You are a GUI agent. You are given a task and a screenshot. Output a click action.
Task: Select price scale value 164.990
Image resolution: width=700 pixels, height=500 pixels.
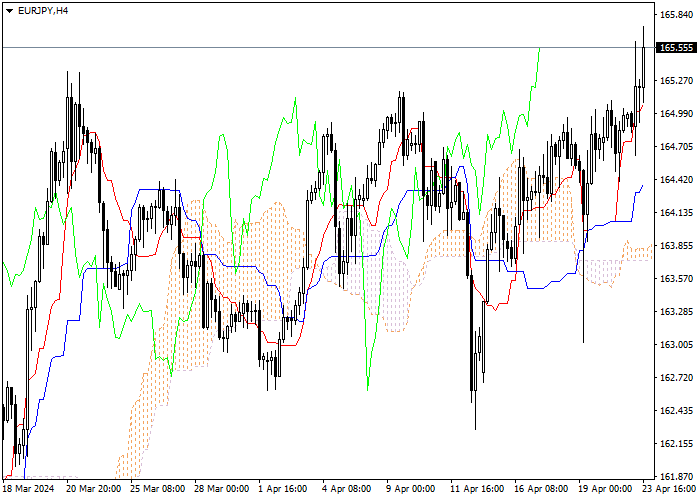coord(676,114)
